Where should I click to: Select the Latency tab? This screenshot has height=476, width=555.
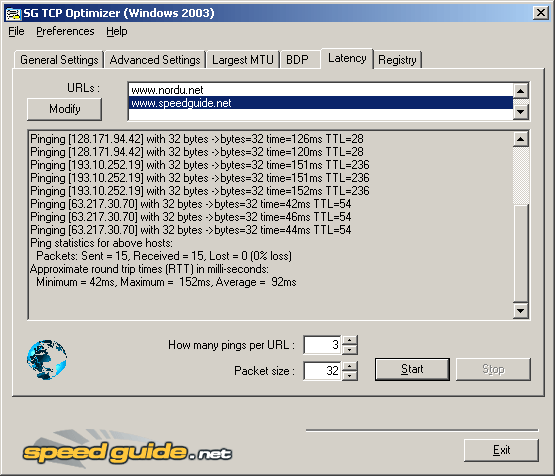[x=347, y=58]
